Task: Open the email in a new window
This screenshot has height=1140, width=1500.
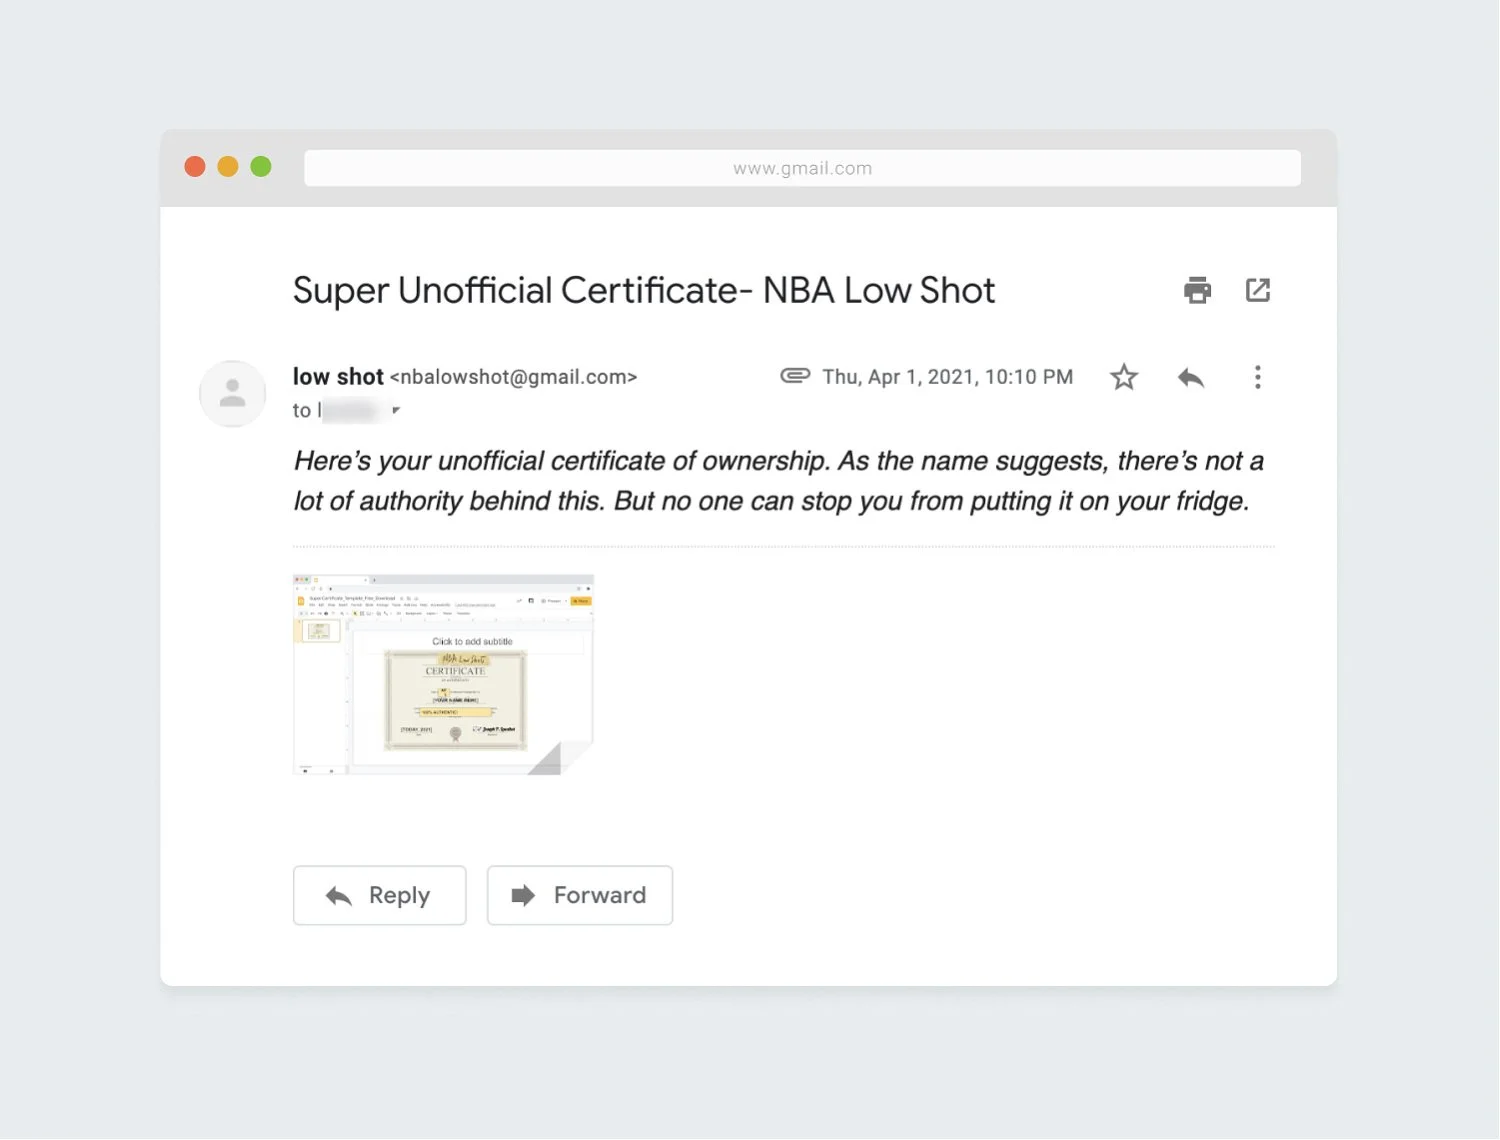Action: tap(1258, 290)
